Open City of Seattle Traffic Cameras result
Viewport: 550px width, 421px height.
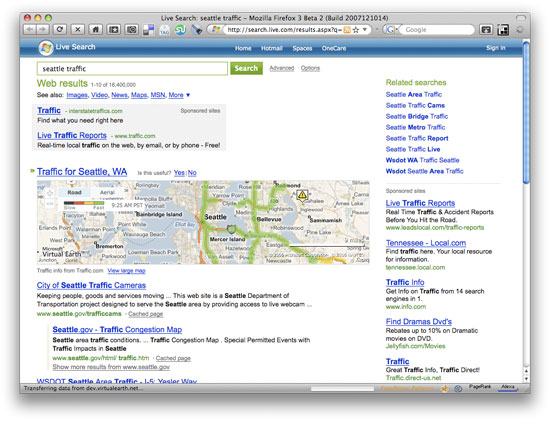tap(91, 285)
